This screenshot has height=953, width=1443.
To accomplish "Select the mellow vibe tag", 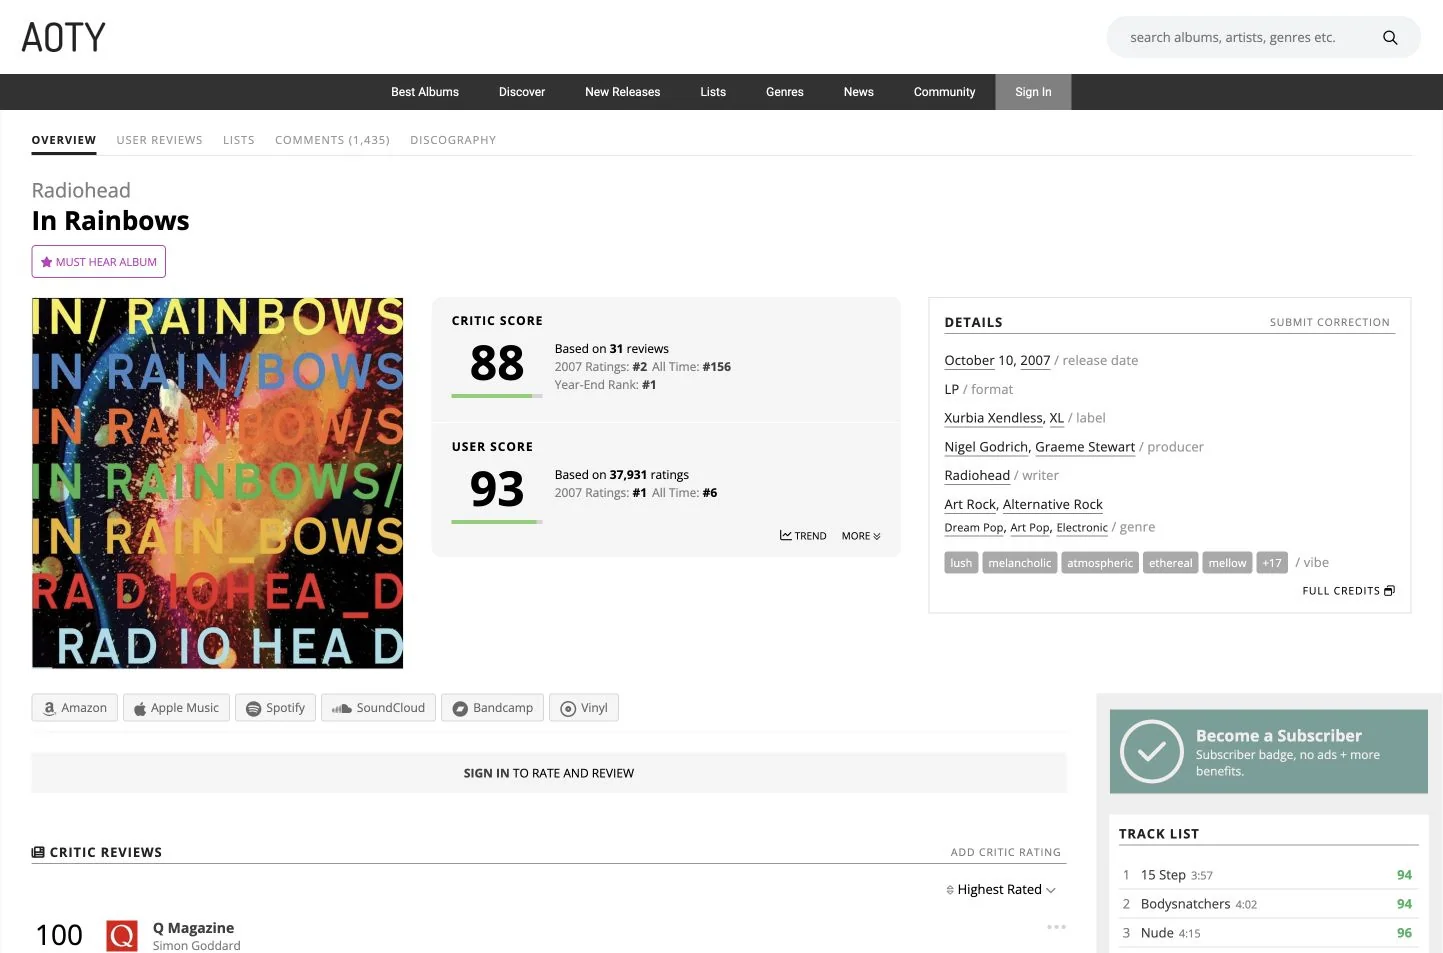I will coord(1227,563).
